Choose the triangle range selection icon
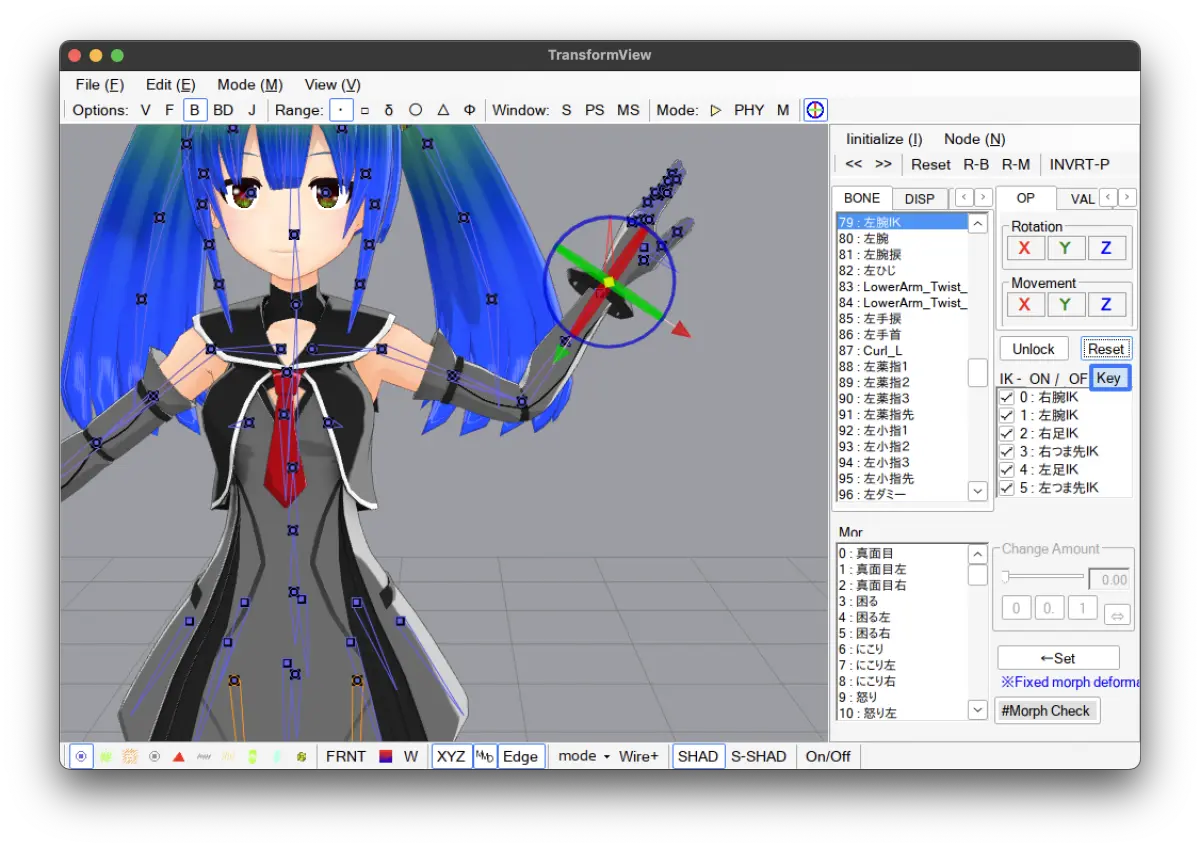The width and height of the screenshot is (1200, 848). (x=443, y=110)
